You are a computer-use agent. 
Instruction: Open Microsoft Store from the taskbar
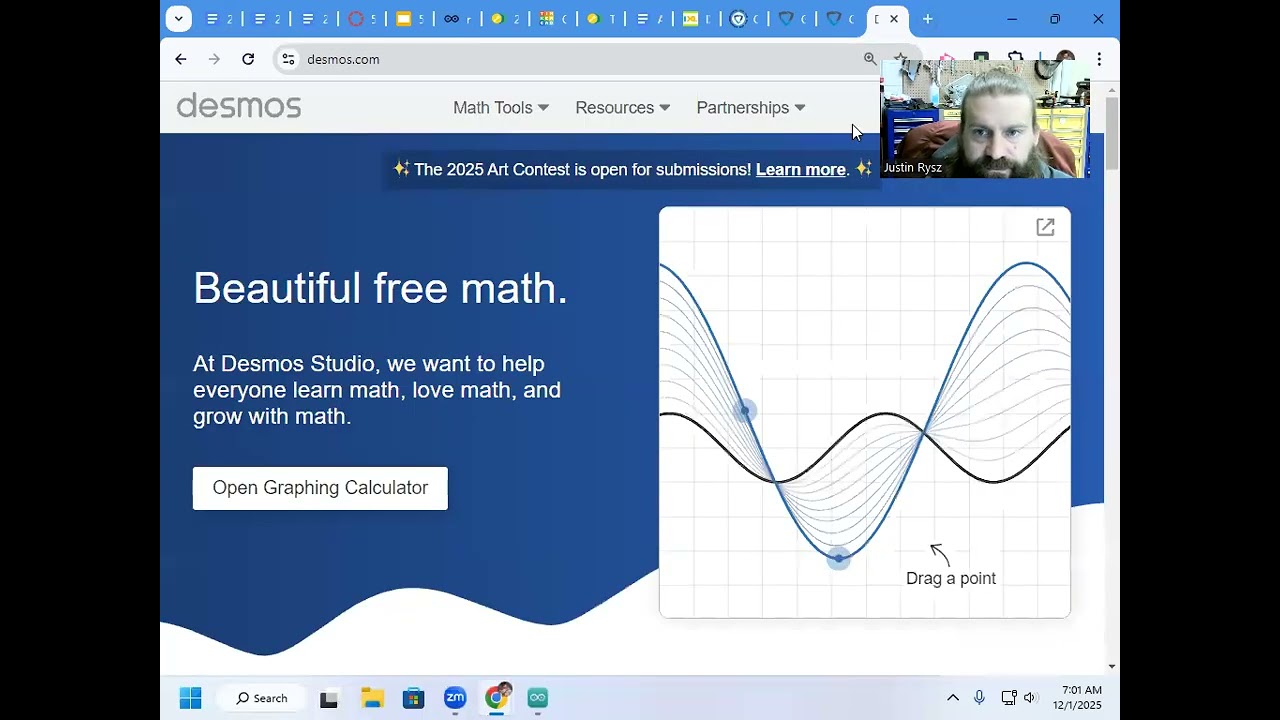413,698
